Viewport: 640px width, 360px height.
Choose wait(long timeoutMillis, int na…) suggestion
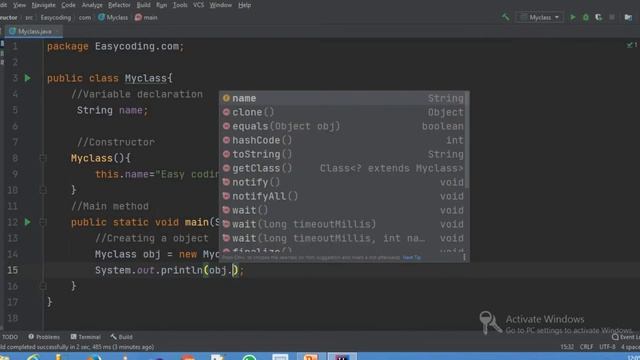pos(344,238)
